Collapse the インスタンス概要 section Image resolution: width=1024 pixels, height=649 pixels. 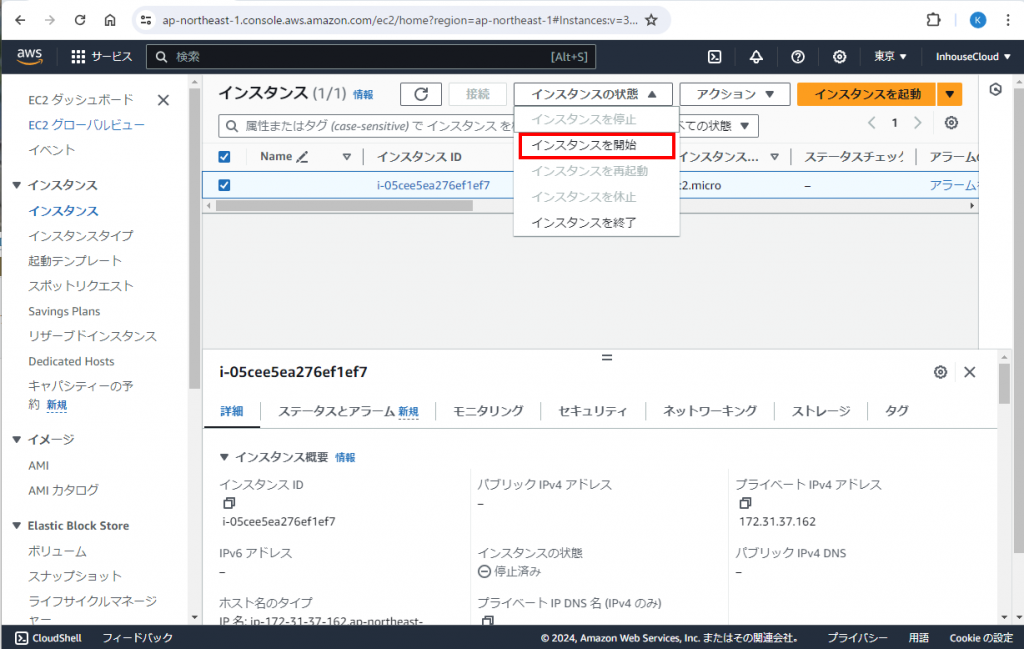pos(225,457)
